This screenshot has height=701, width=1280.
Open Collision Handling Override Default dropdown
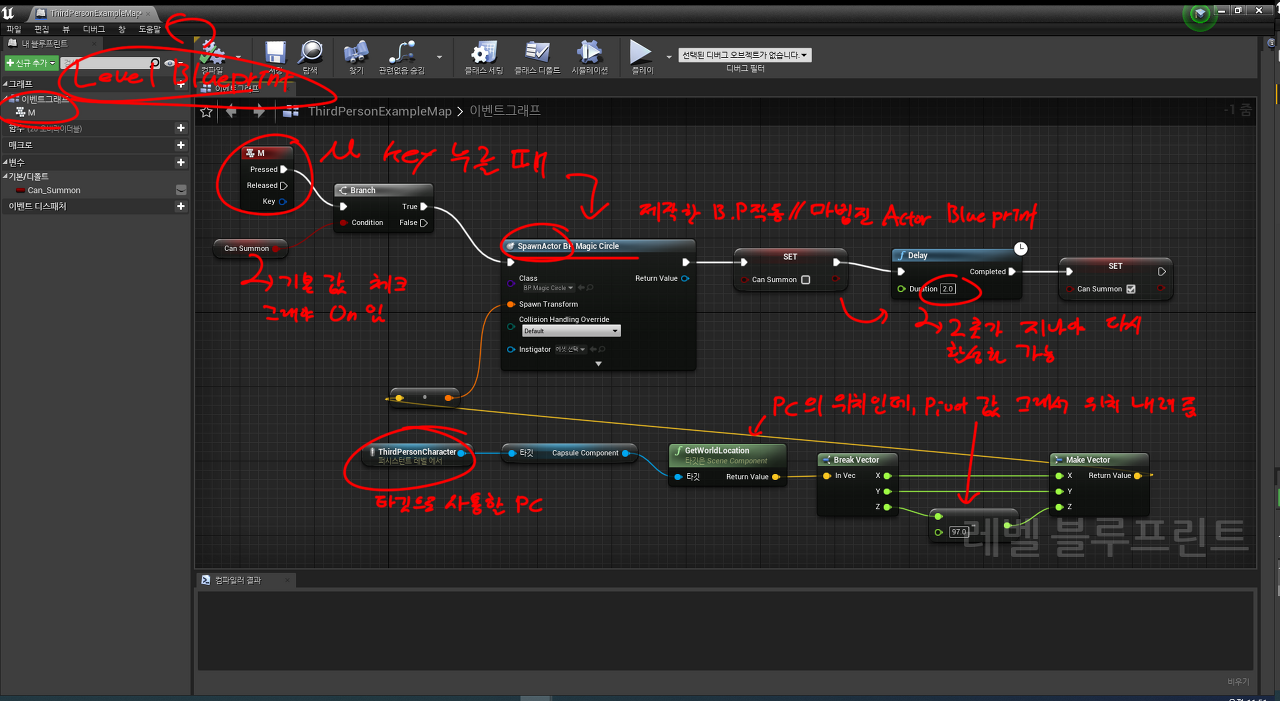pyautogui.click(x=570, y=330)
